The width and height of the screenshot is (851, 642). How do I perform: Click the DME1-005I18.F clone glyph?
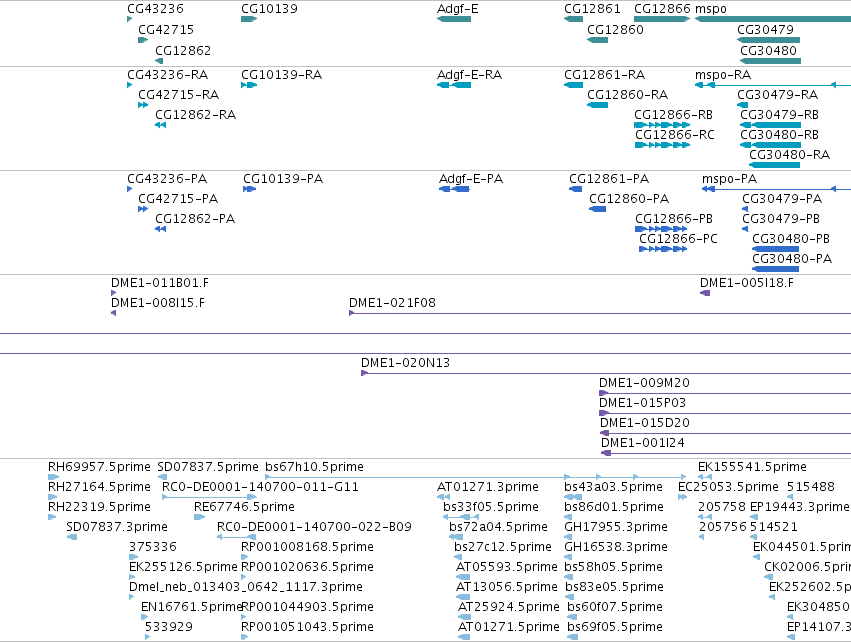click(x=704, y=293)
